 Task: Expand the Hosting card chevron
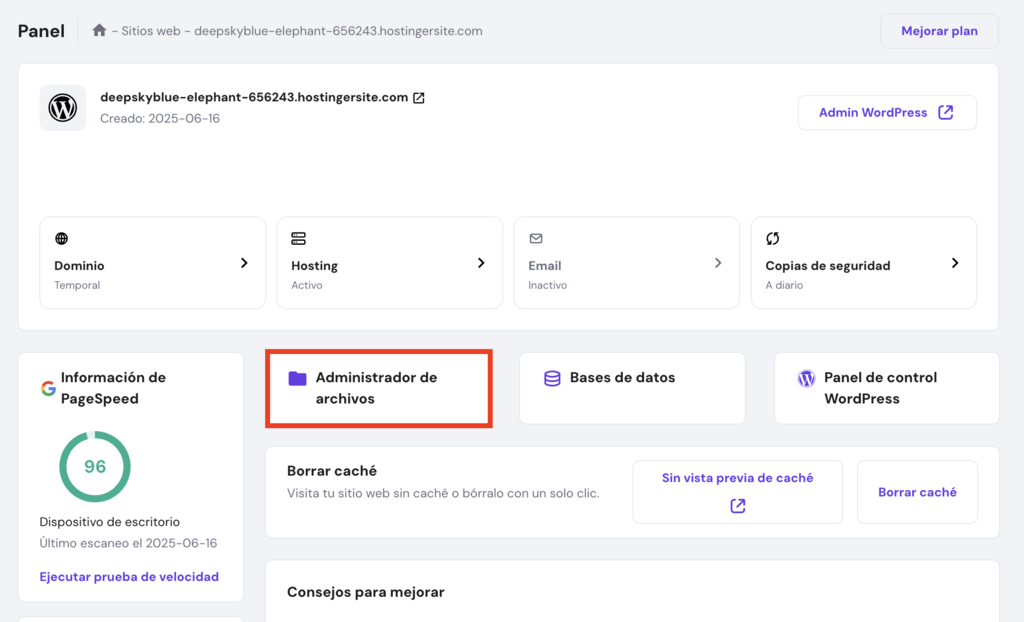pyautogui.click(x=480, y=263)
